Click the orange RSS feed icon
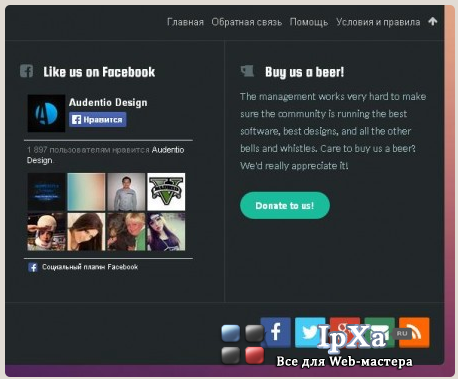Screen dimensions: 458x379 [414, 332]
